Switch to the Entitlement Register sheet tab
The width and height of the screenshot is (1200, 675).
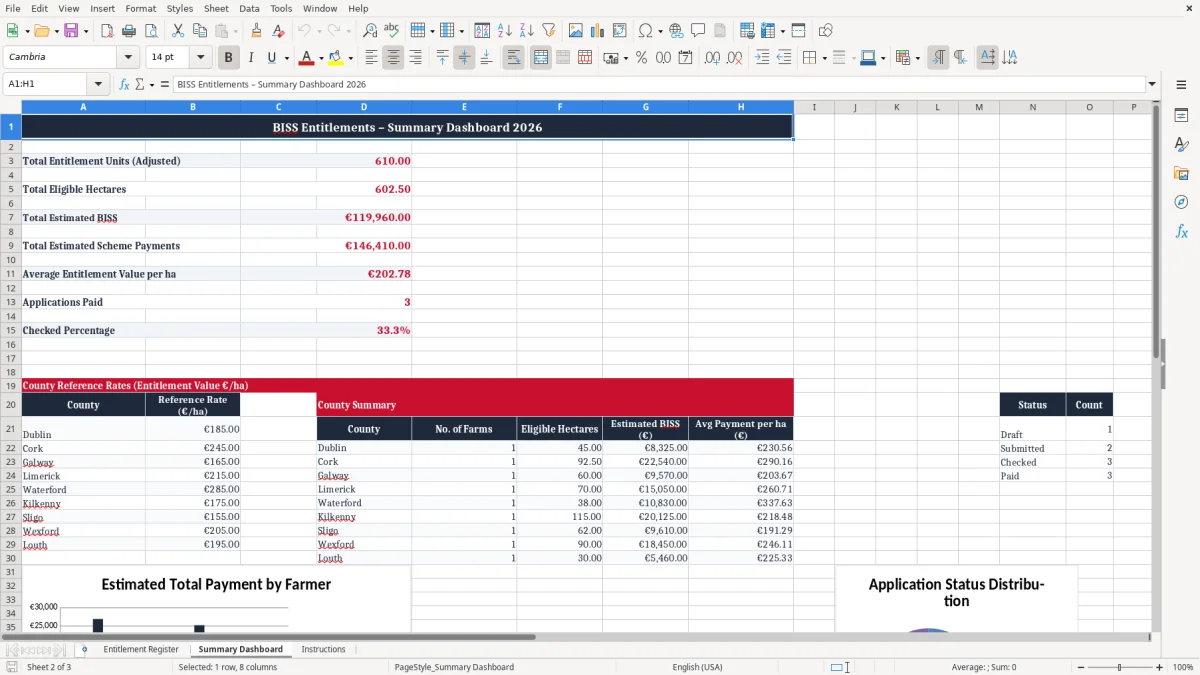tap(141, 649)
